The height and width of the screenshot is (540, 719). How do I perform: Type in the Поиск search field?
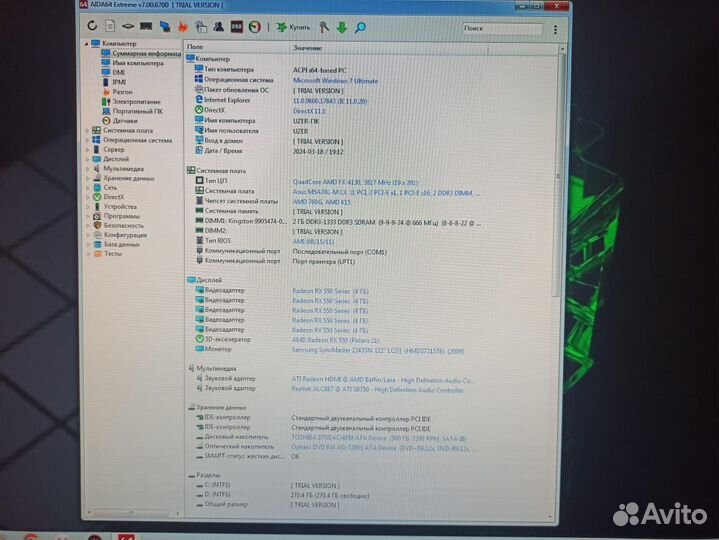point(500,29)
